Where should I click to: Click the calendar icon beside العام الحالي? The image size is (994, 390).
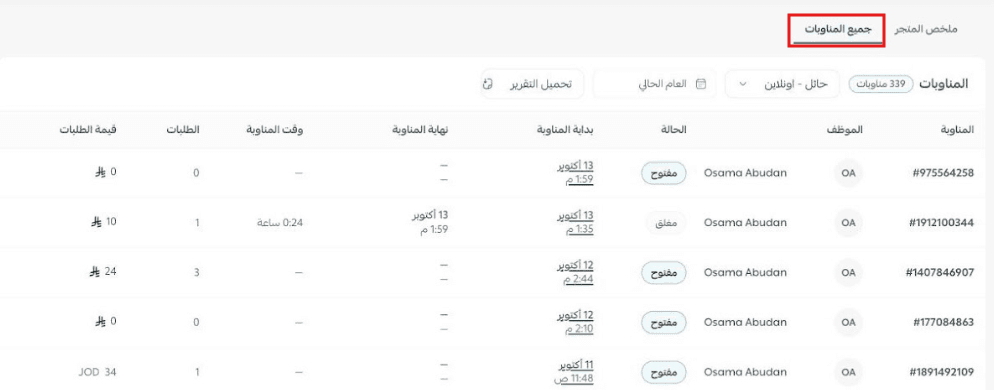(x=701, y=84)
